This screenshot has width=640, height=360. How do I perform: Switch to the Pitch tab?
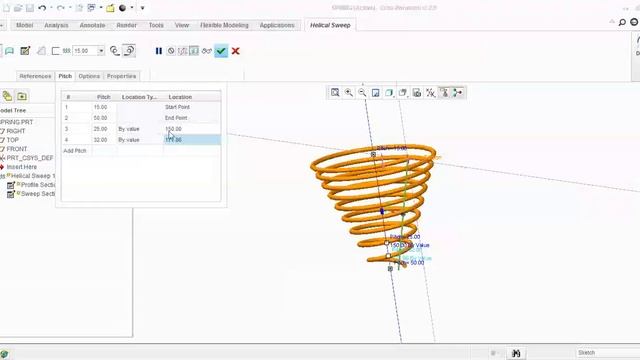coord(65,76)
